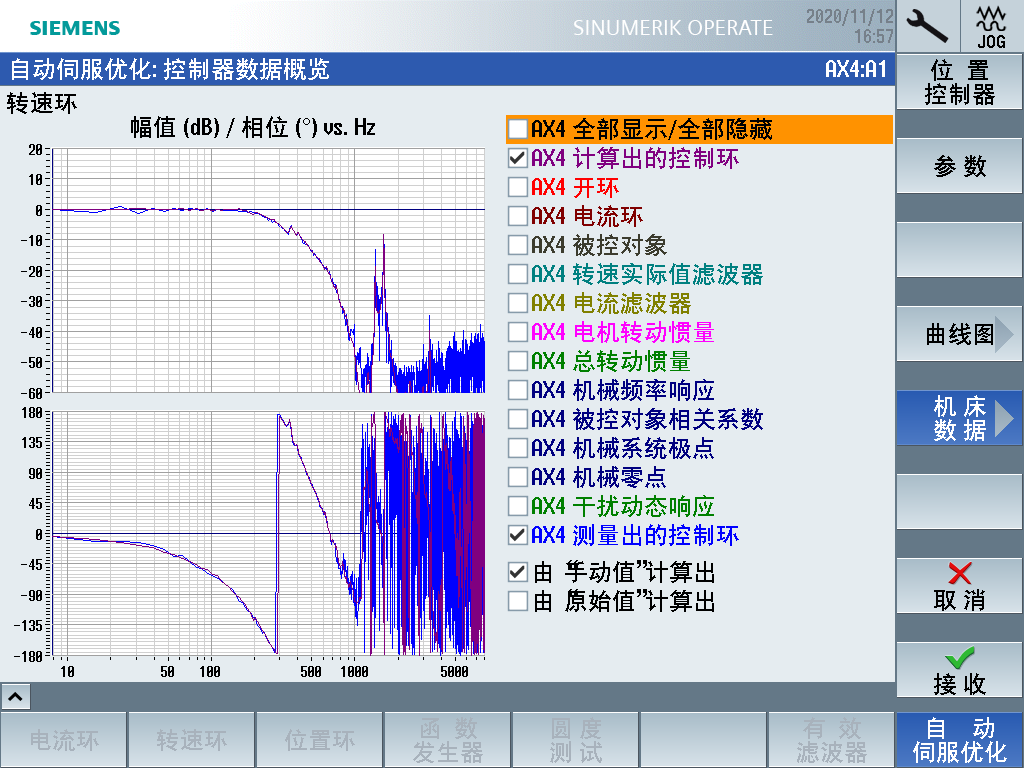Click inside the amplitude (dB) plot
The width and height of the screenshot is (1024, 768).
point(268,270)
